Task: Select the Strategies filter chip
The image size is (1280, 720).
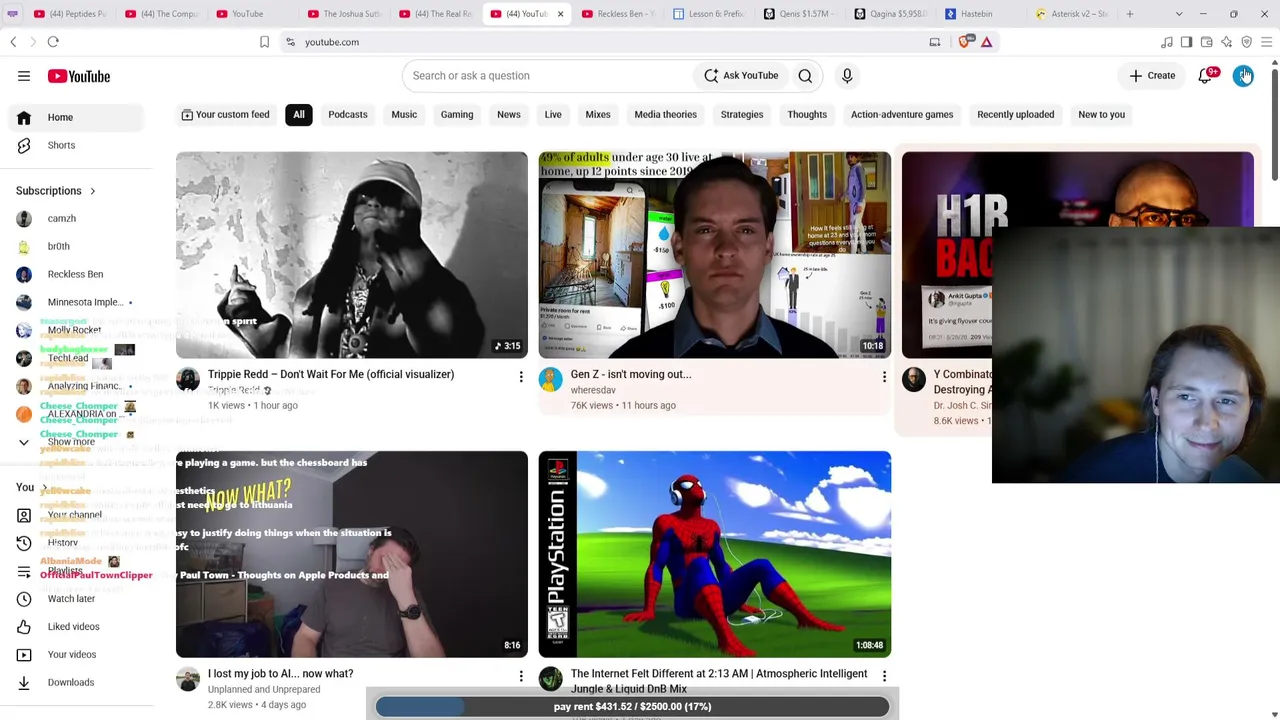Action: 742,114
